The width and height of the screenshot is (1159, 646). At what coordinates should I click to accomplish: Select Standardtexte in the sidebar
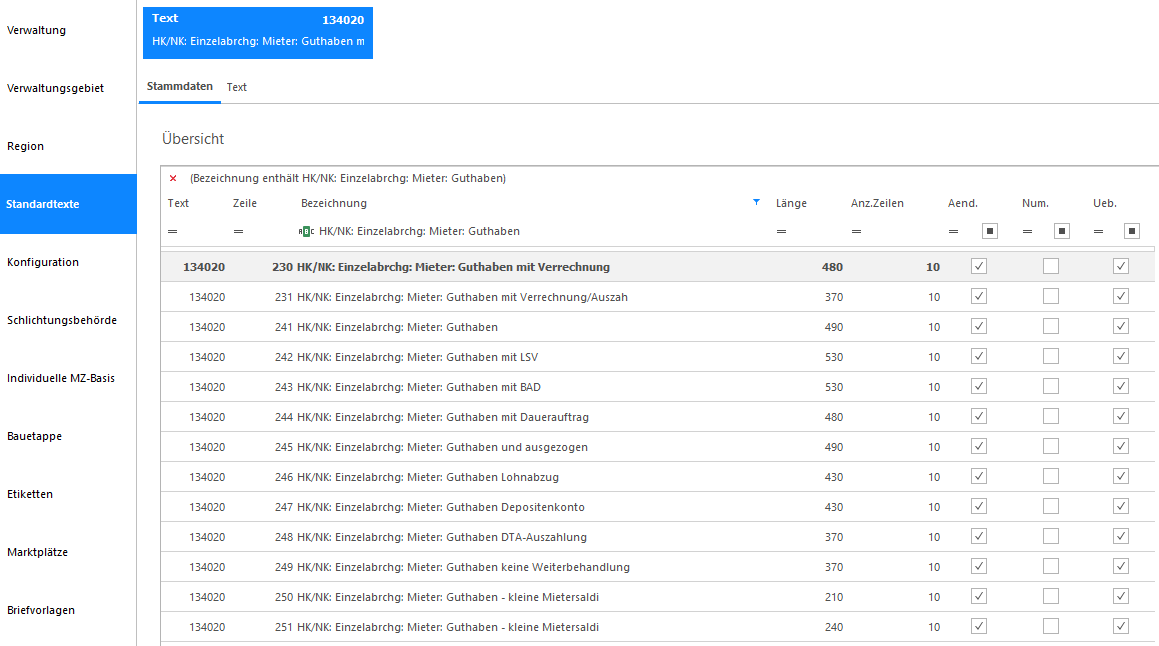click(68, 204)
